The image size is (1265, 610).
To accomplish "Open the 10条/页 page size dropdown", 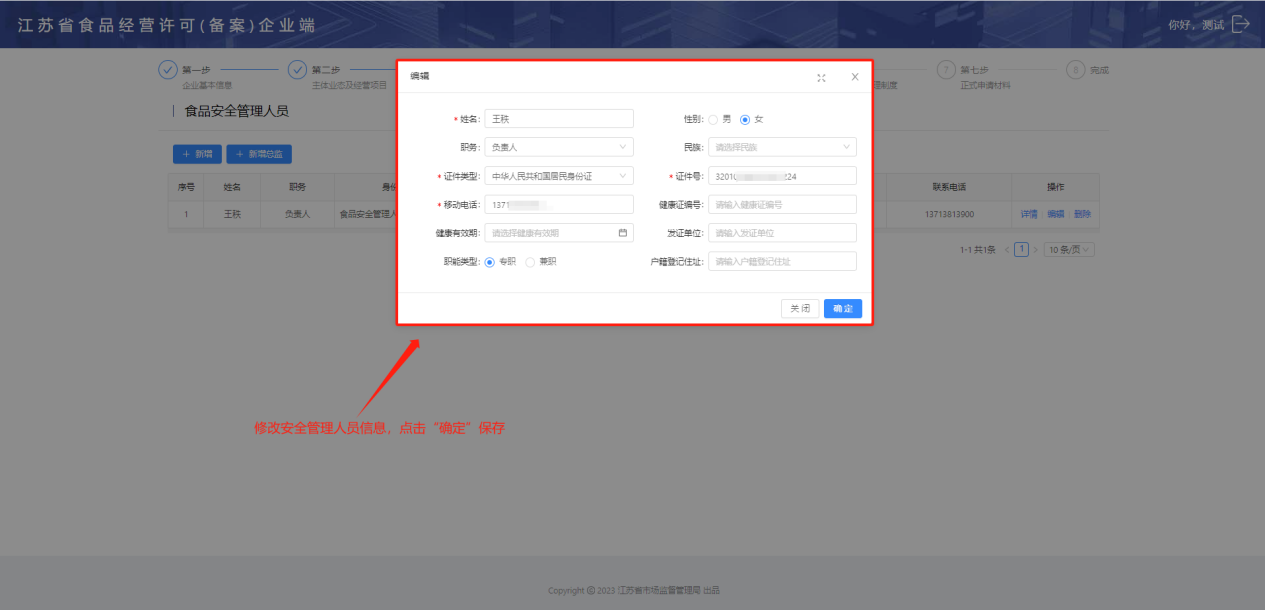I will click(1069, 249).
